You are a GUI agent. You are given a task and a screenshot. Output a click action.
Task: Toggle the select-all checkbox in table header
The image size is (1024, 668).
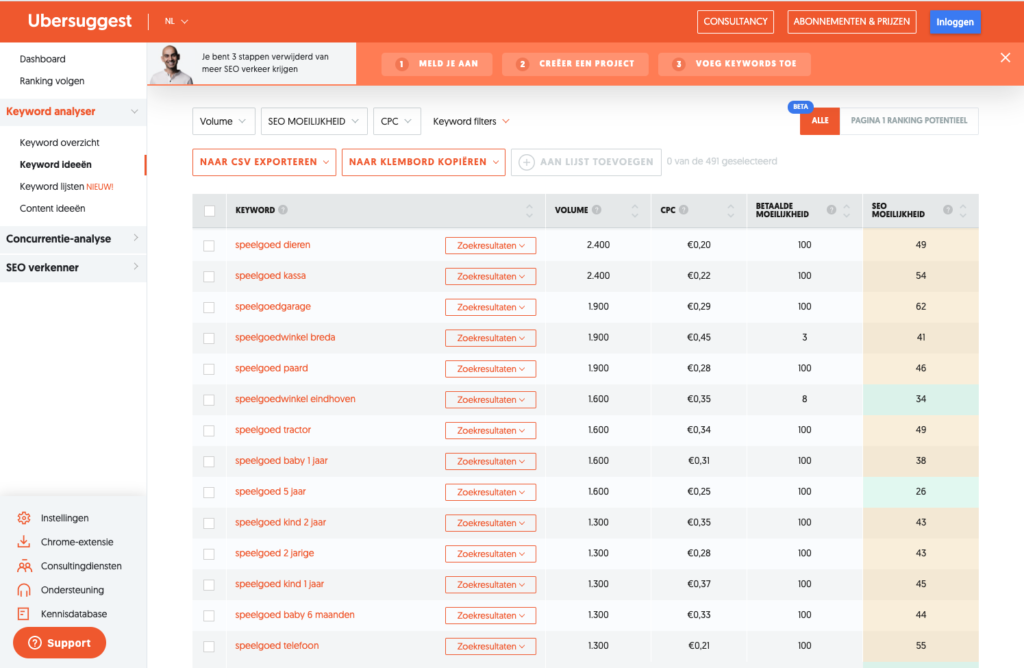(x=209, y=211)
